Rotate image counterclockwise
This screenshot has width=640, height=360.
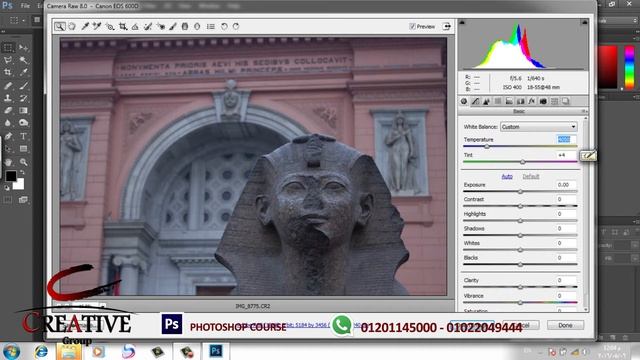point(224,27)
